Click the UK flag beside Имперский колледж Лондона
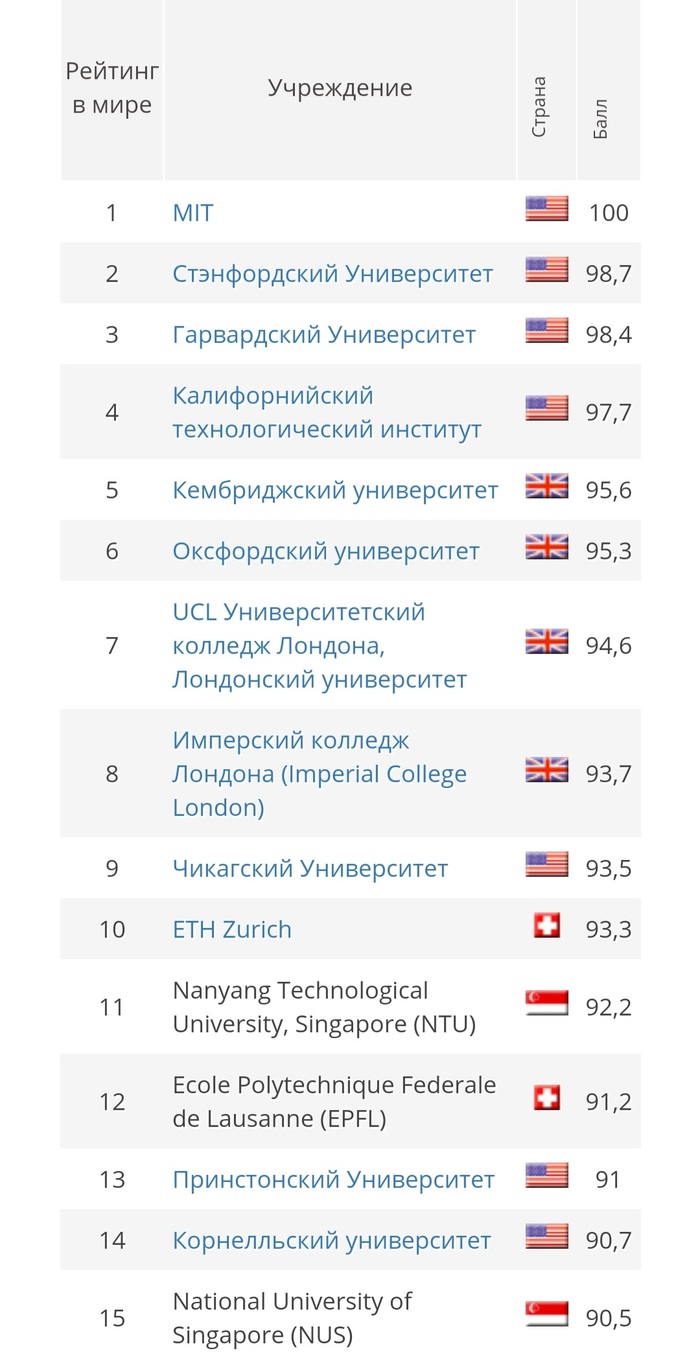The image size is (700, 1355). coord(546,770)
